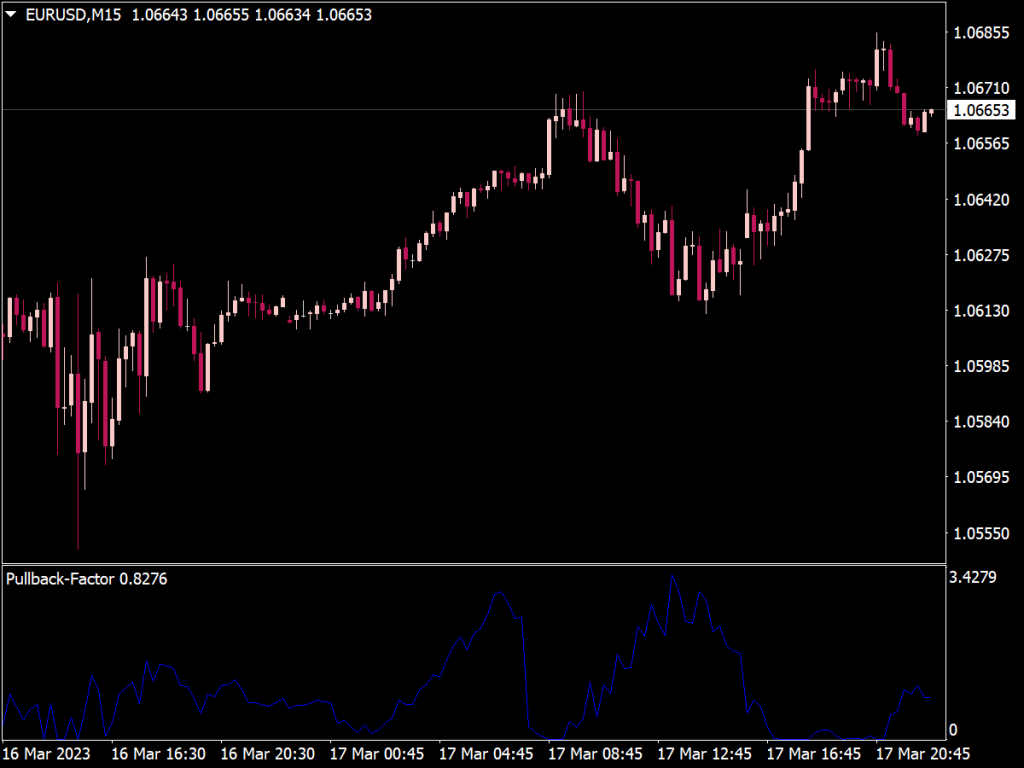
Task: Click the indicator scale maximum 3.4279
Action: click(972, 577)
